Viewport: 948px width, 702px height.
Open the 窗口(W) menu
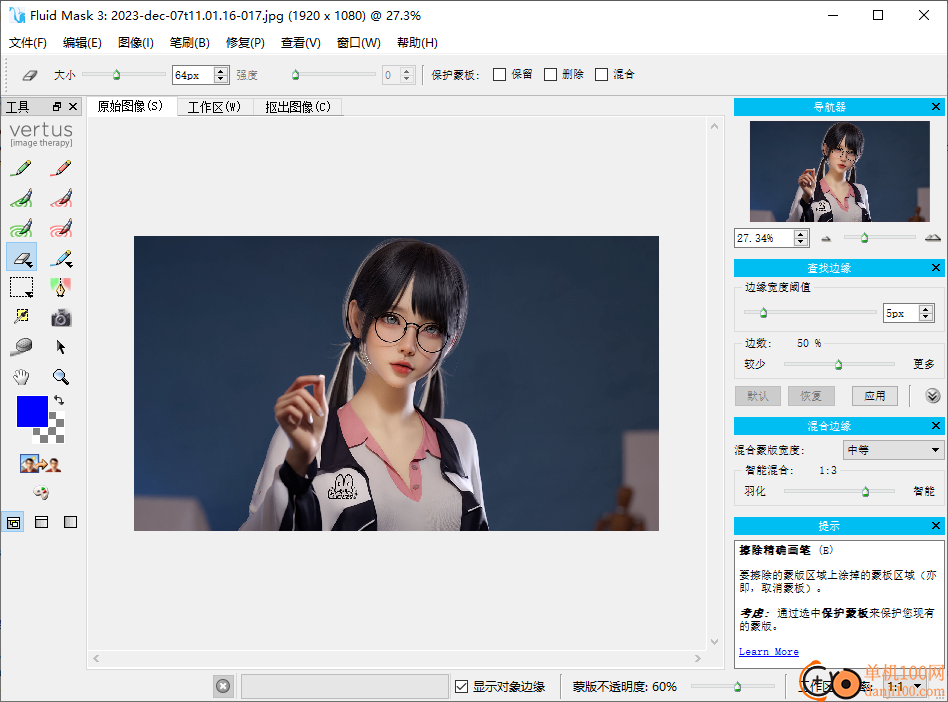(359, 42)
